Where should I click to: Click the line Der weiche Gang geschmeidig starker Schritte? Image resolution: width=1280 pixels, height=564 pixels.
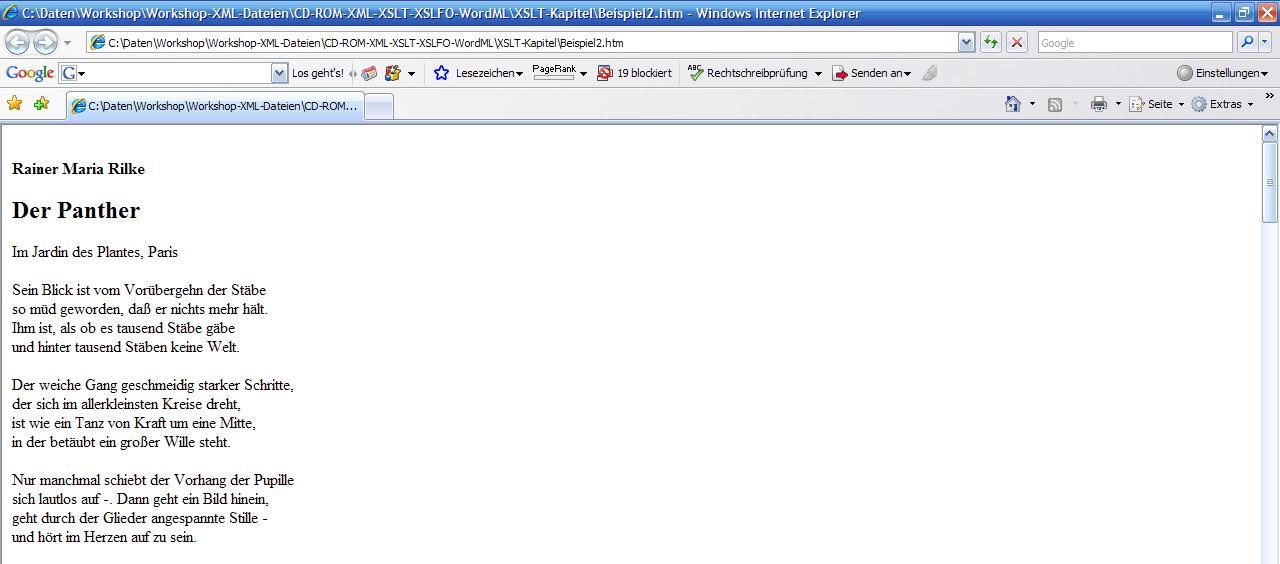pyautogui.click(x=153, y=385)
